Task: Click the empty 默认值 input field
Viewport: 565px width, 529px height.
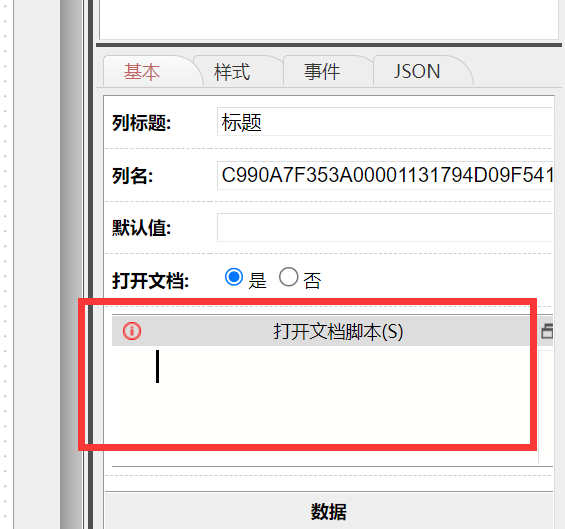Action: click(x=385, y=228)
